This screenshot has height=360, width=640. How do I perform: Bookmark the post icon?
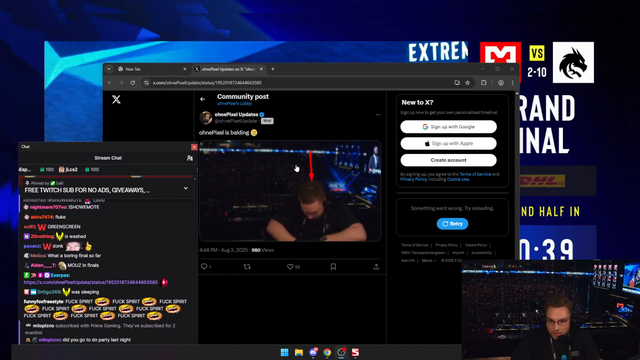[333, 267]
